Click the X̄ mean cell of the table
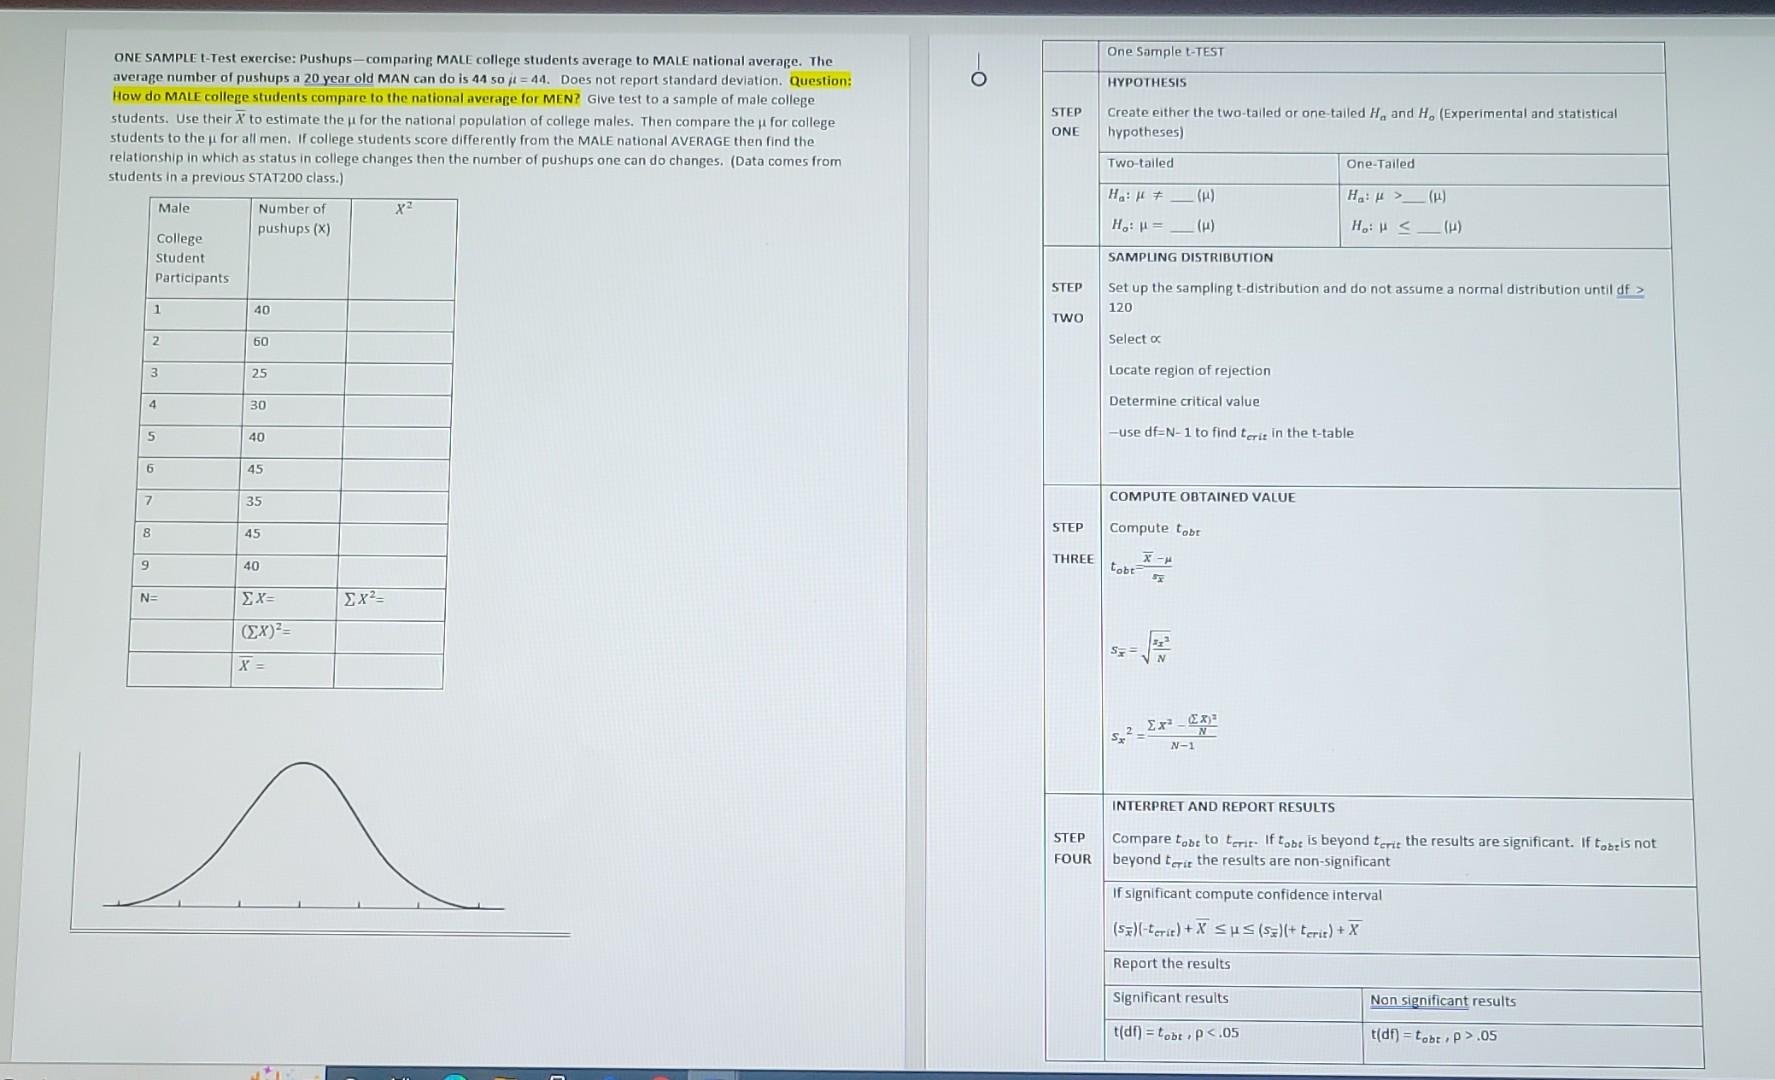Screen dimensions: 1775x1080 click(x=249, y=666)
